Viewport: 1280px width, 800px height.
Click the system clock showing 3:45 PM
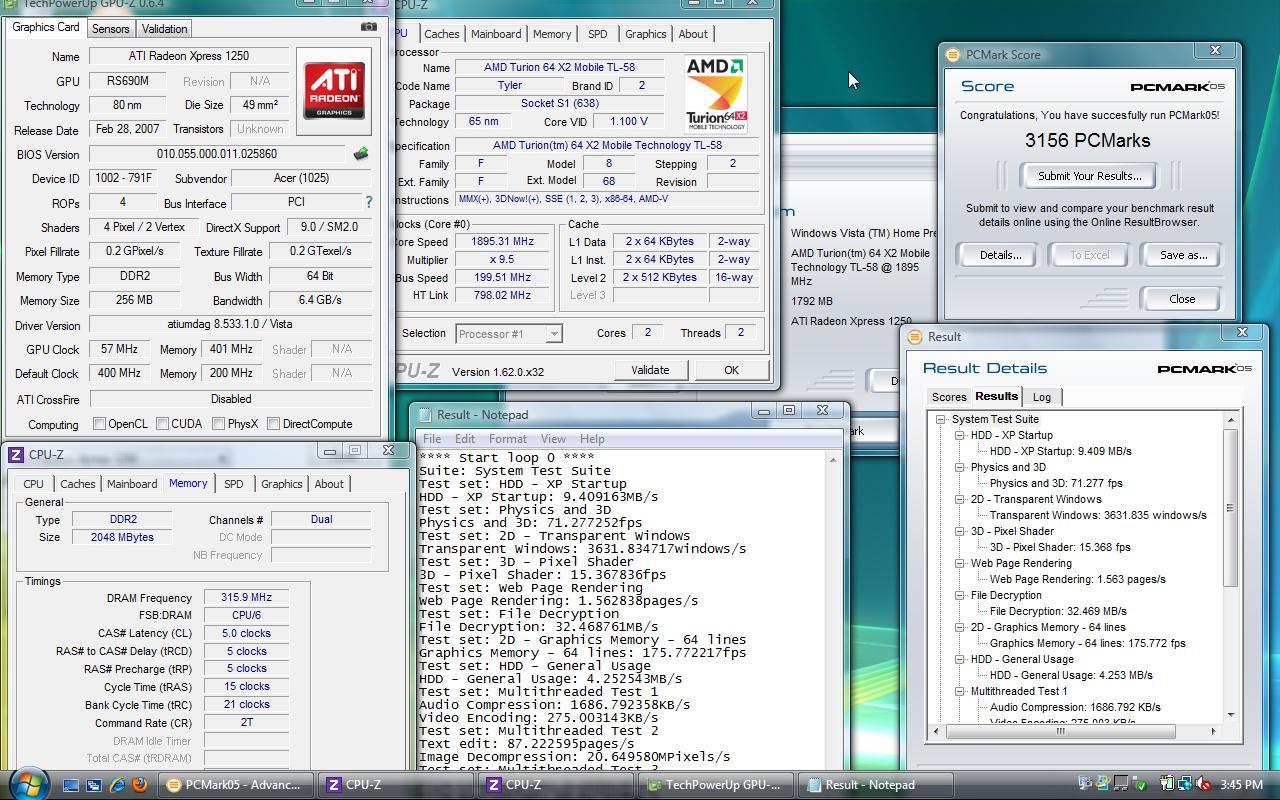(1241, 785)
